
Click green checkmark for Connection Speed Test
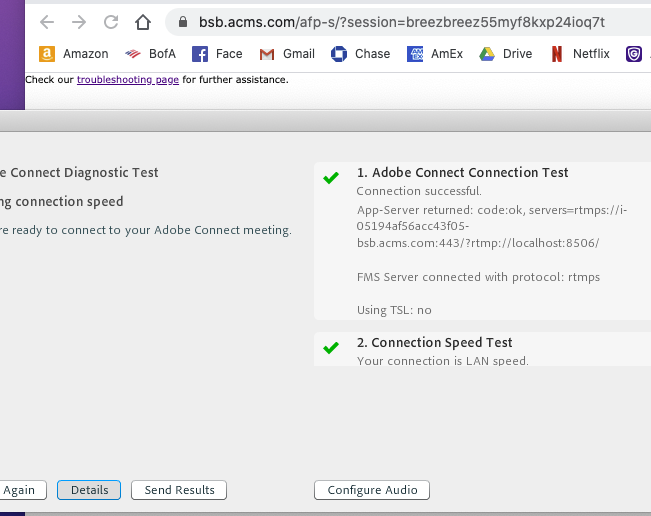(331, 347)
